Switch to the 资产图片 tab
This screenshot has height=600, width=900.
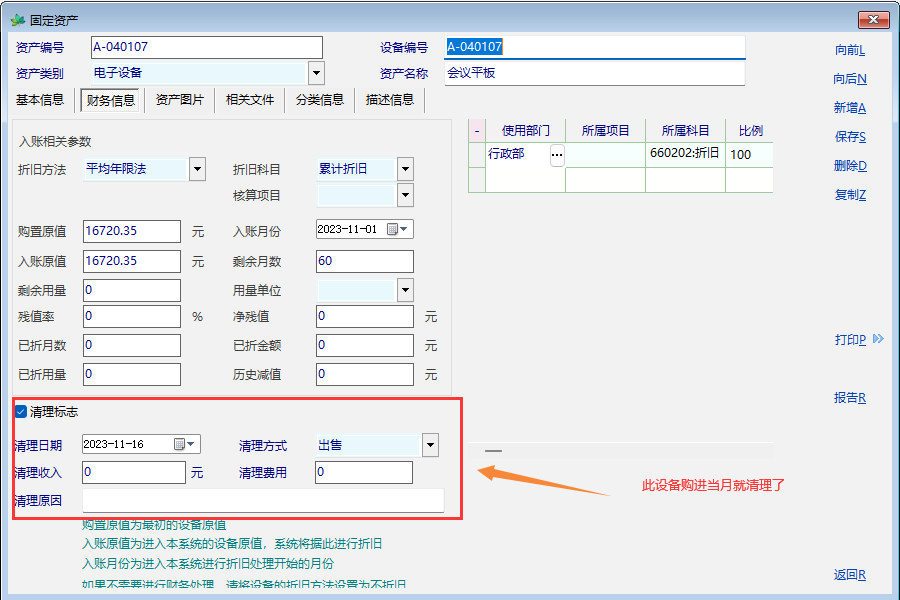point(180,100)
